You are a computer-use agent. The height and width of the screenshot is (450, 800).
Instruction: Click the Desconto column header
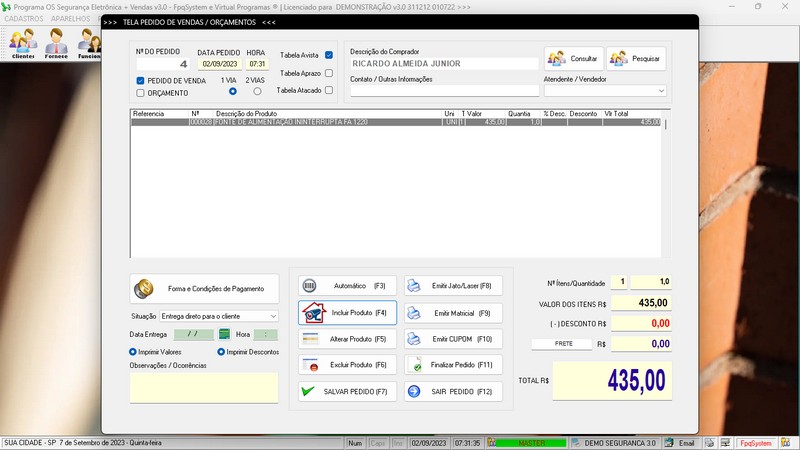(x=585, y=114)
